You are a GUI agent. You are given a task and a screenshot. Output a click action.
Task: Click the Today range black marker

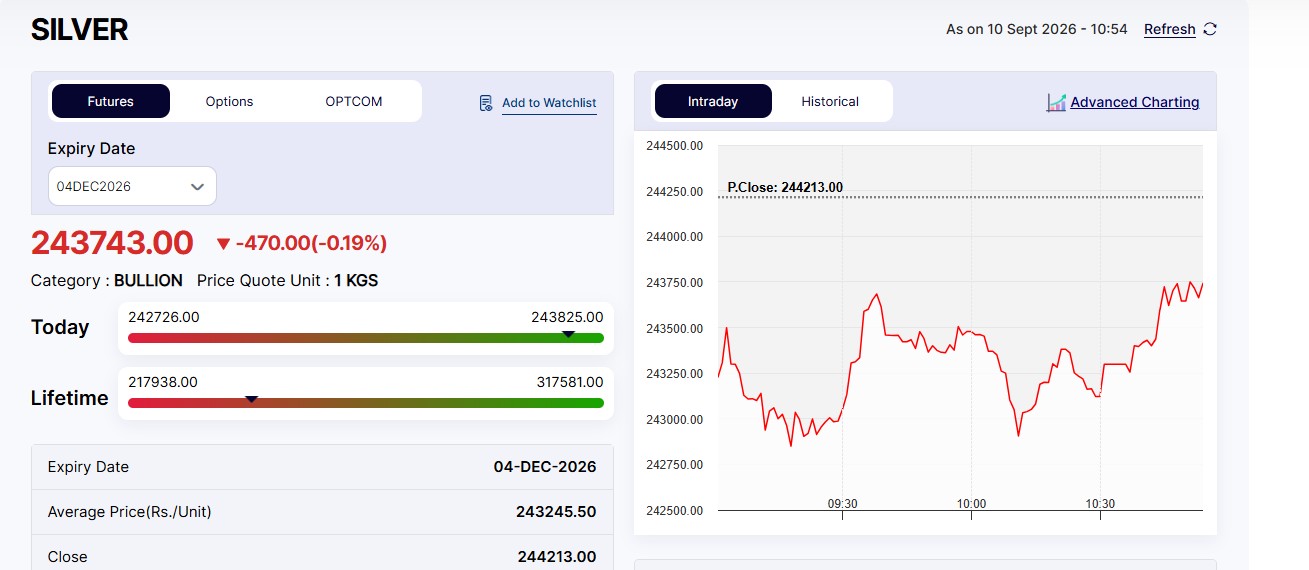point(568,334)
